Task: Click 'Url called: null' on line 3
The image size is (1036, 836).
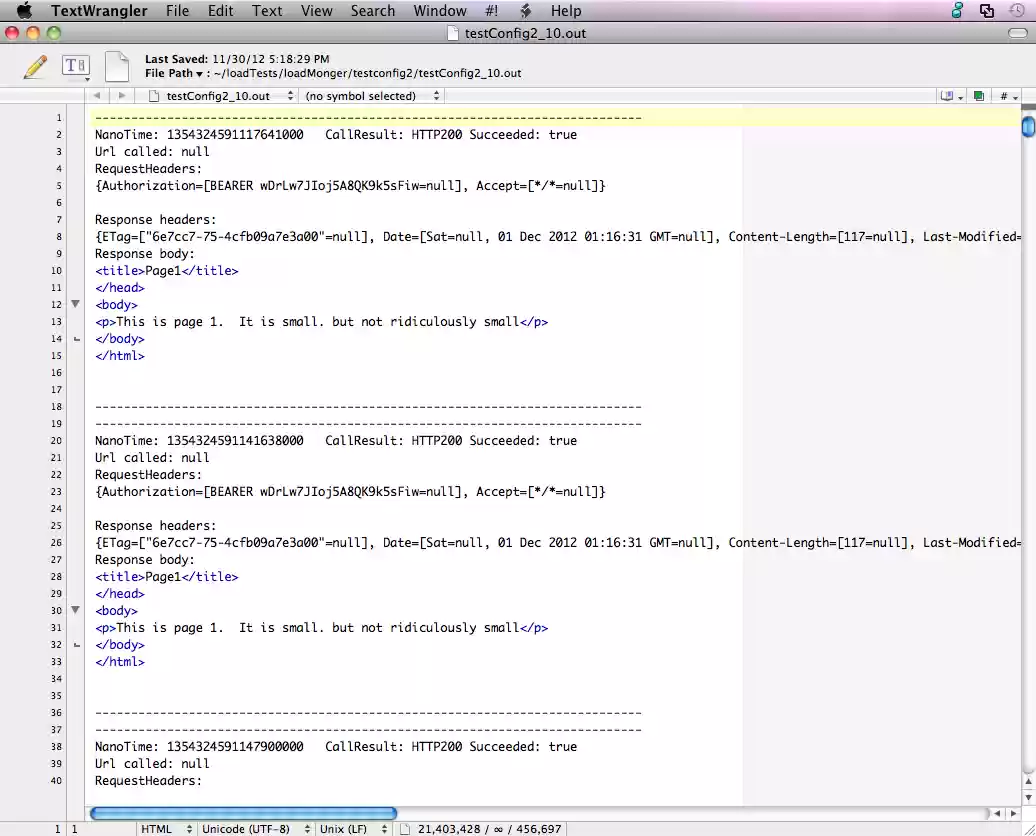Action: [x=152, y=151]
